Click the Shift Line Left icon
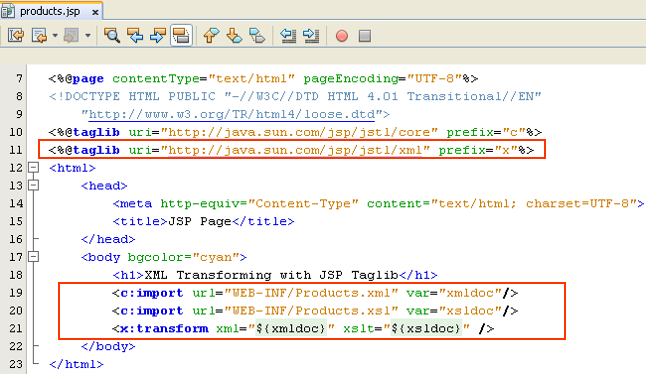646x374 pixels. 288,36
